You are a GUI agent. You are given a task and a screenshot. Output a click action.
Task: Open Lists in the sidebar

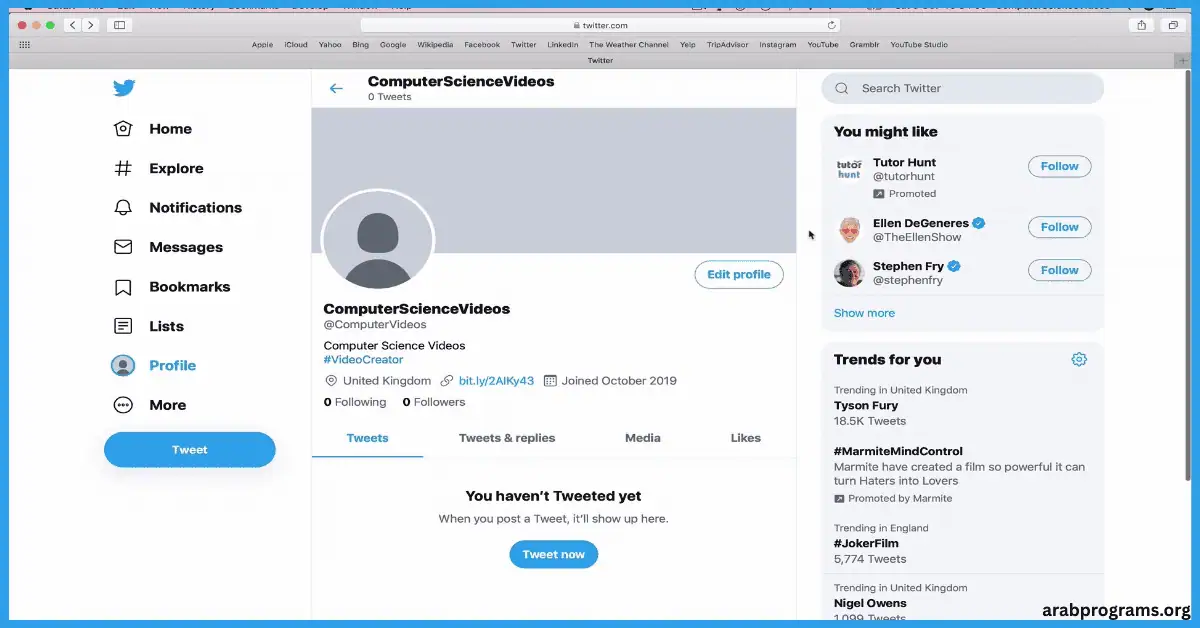(x=147, y=326)
